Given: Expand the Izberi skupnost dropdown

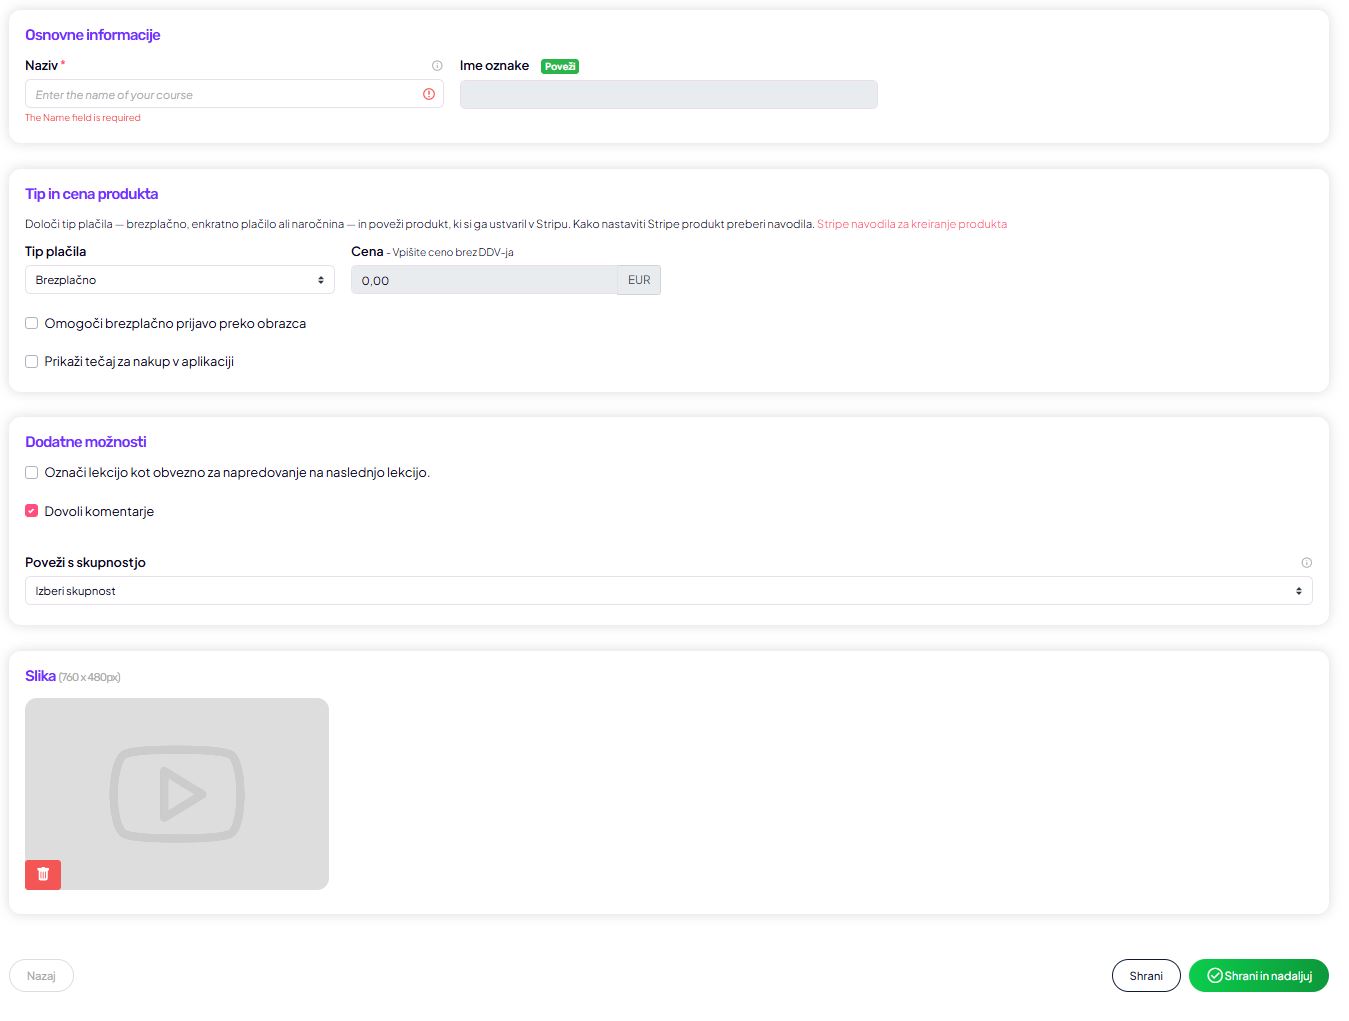Looking at the screenshot, I should [668, 591].
